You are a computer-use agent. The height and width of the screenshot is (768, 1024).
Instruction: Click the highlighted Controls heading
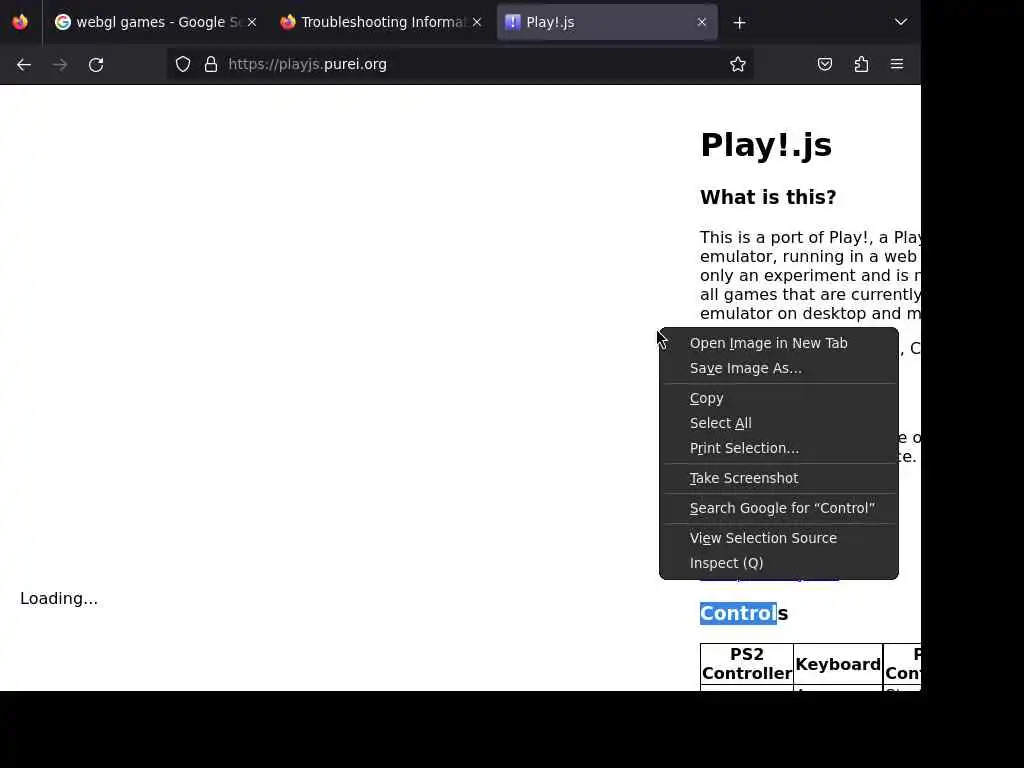pos(744,613)
